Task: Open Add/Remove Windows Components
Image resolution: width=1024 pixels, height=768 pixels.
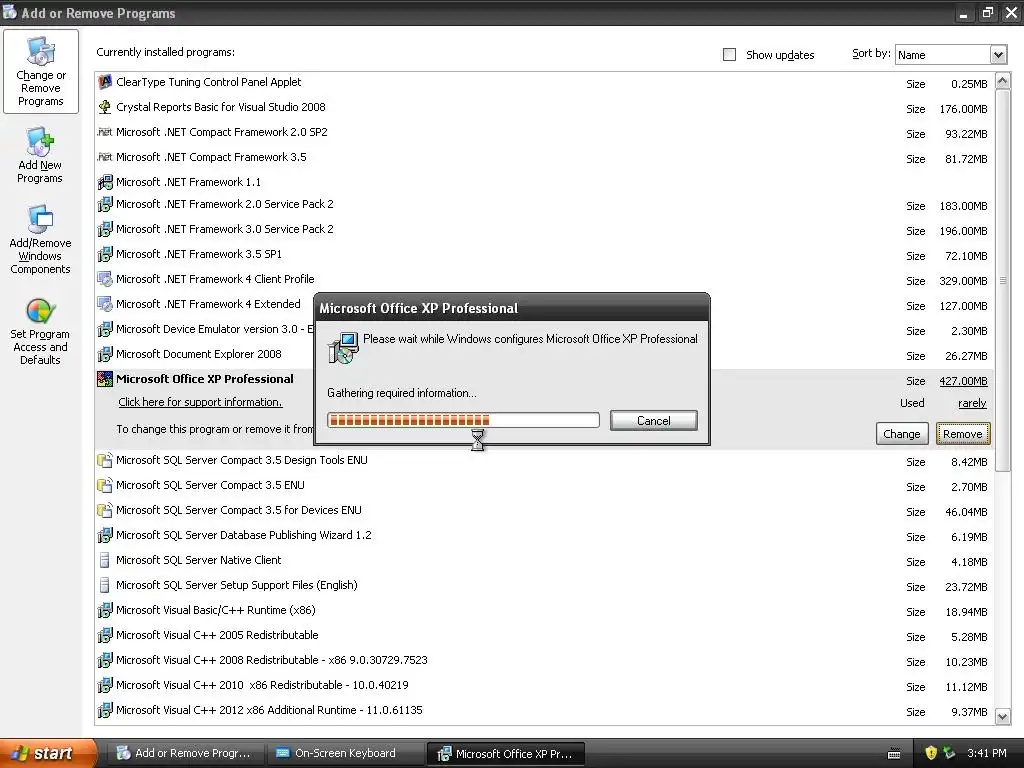Action: 40,239
